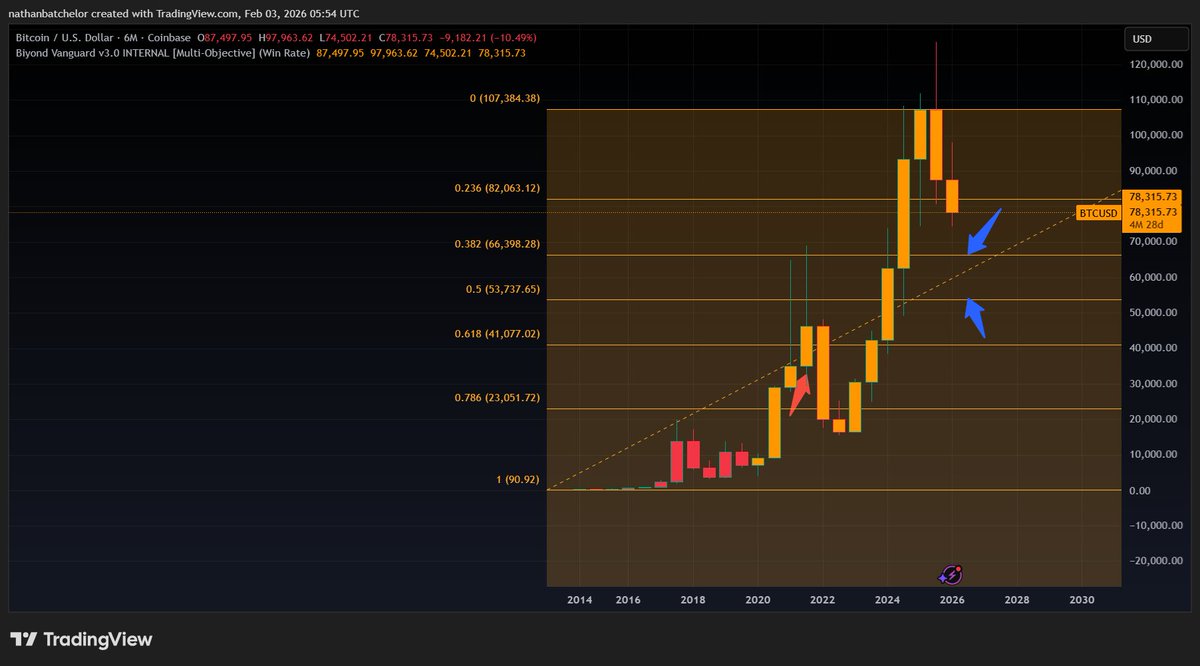The height and width of the screenshot is (666, 1200).
Task: Click the 2028 label on time axis
Action: [x=1016, y=600]
